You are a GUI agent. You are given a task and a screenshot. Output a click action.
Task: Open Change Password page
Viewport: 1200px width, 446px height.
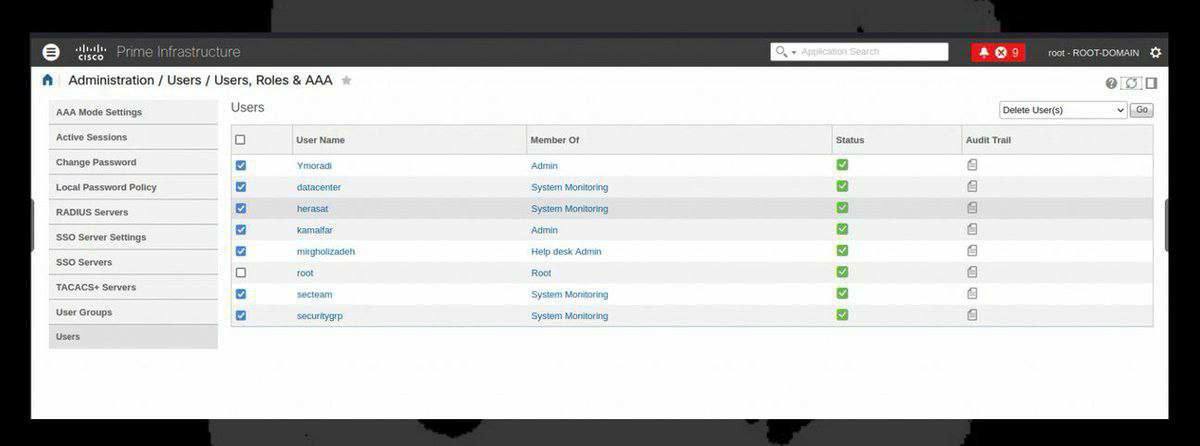[133, 162]
